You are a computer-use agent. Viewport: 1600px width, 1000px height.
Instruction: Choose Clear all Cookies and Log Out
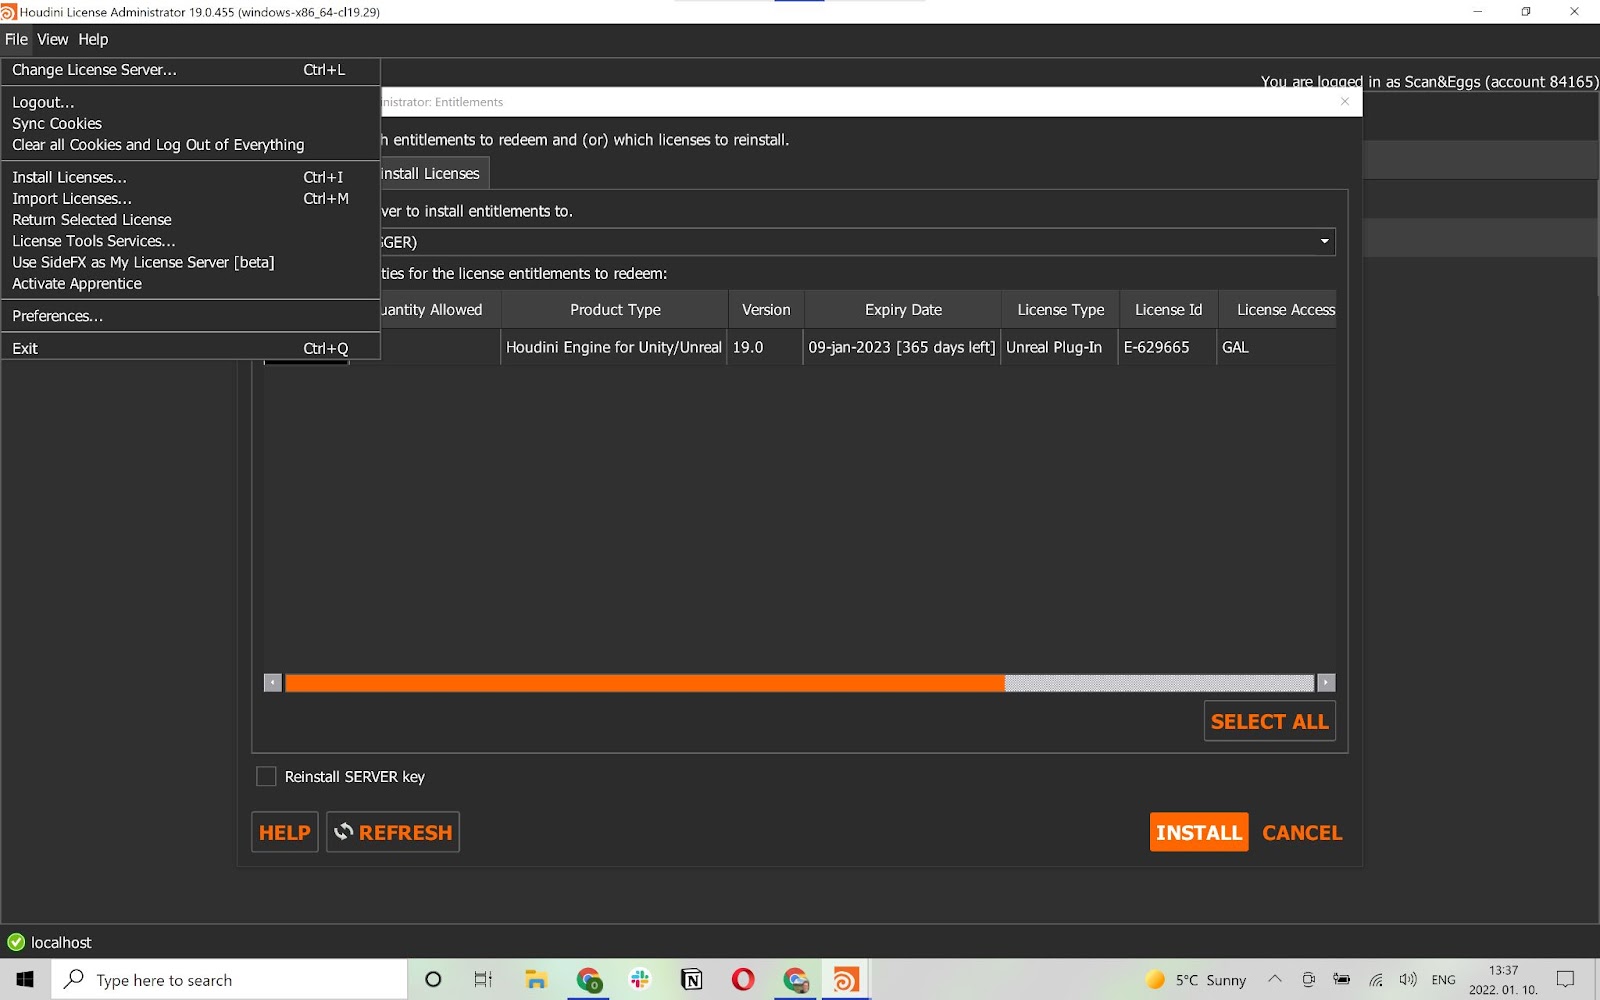(x=190, y=145)
